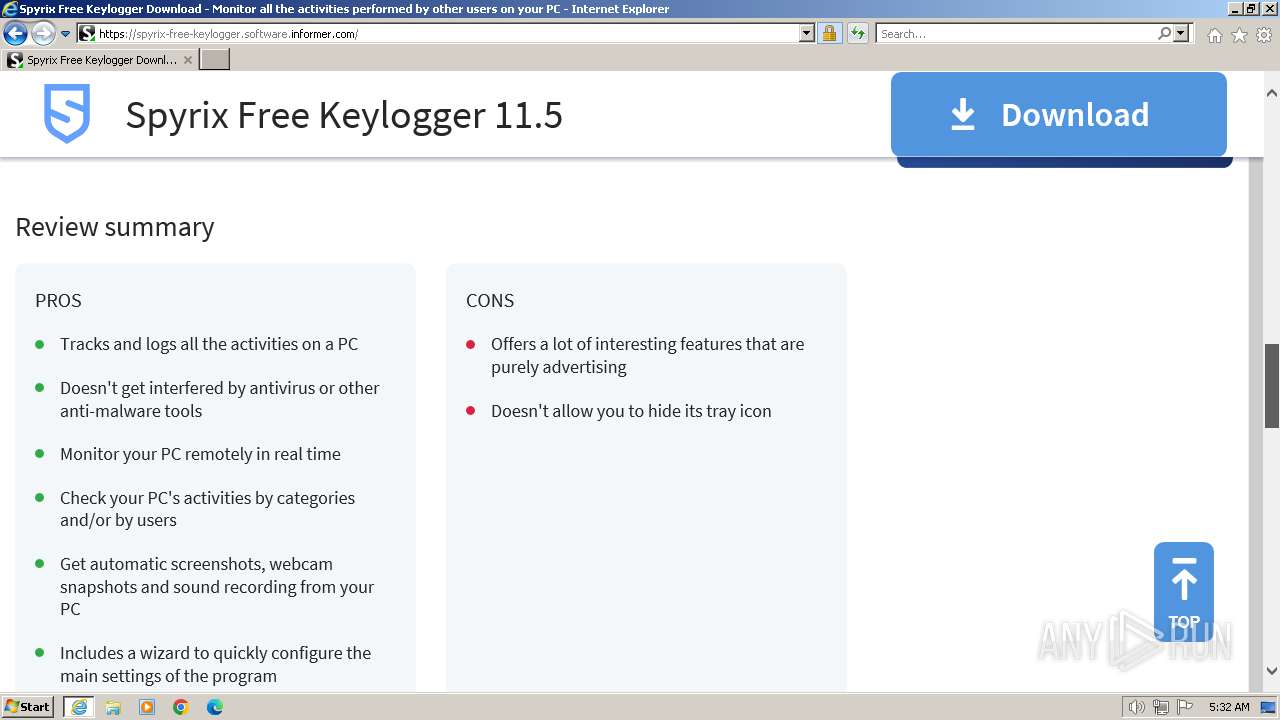Open a new blank tab
1280x720 pixels.
pyautogui.click(x=215, y=60)
